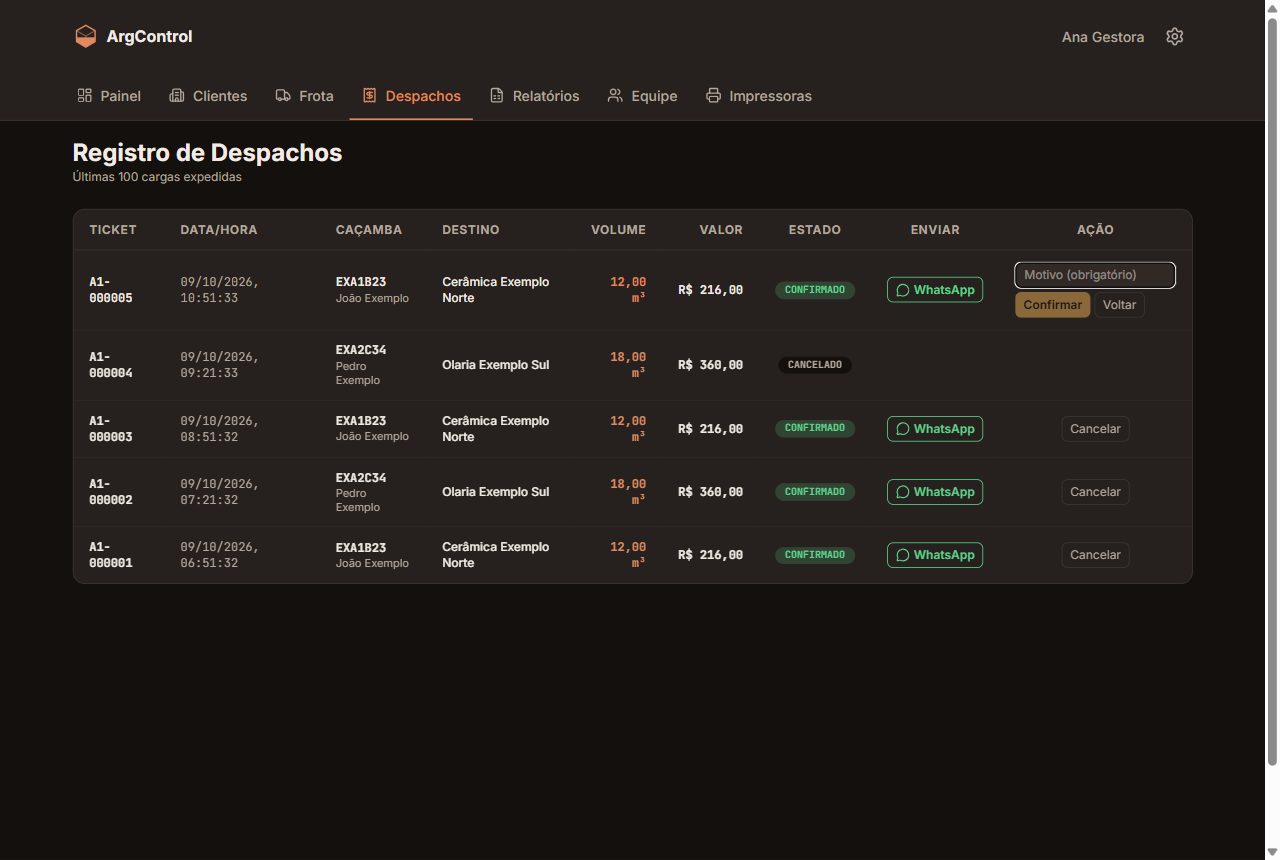The height and width of the screenshot is (860, 1280).
Task: Click the Frota truck icon
Action: tap(283, 96)
